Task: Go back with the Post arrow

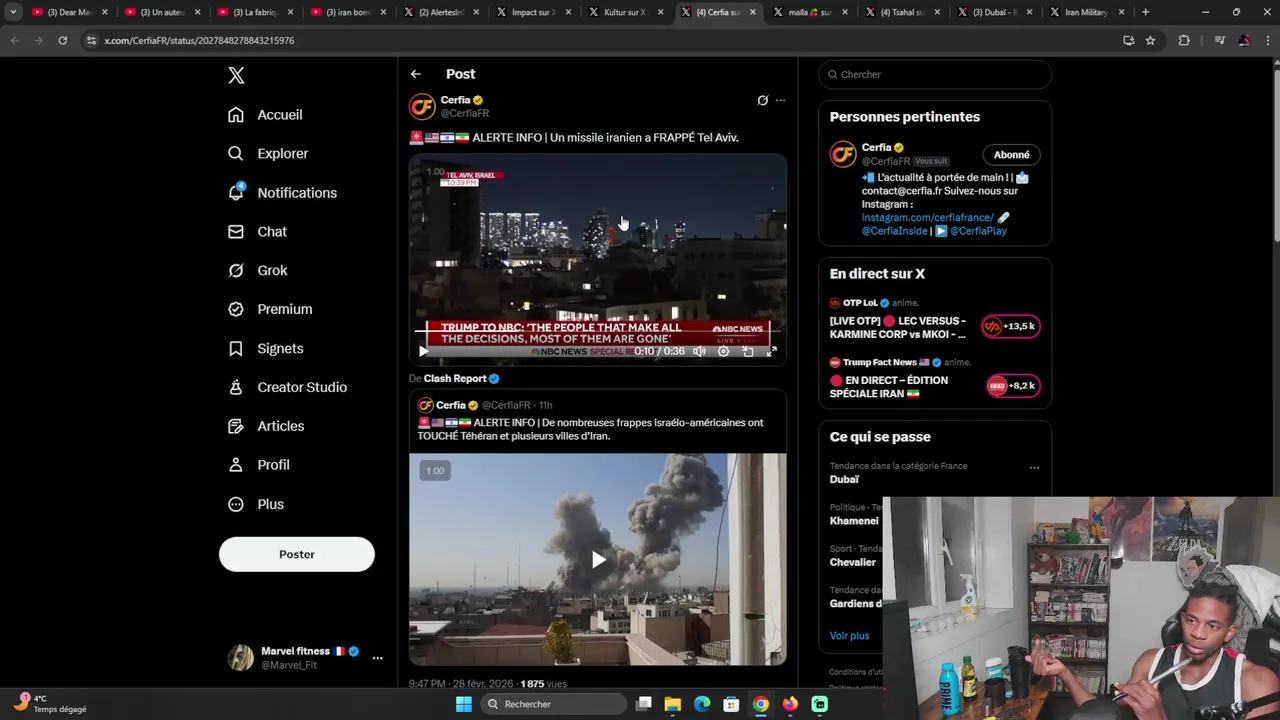Action: (x=416, y=74)
